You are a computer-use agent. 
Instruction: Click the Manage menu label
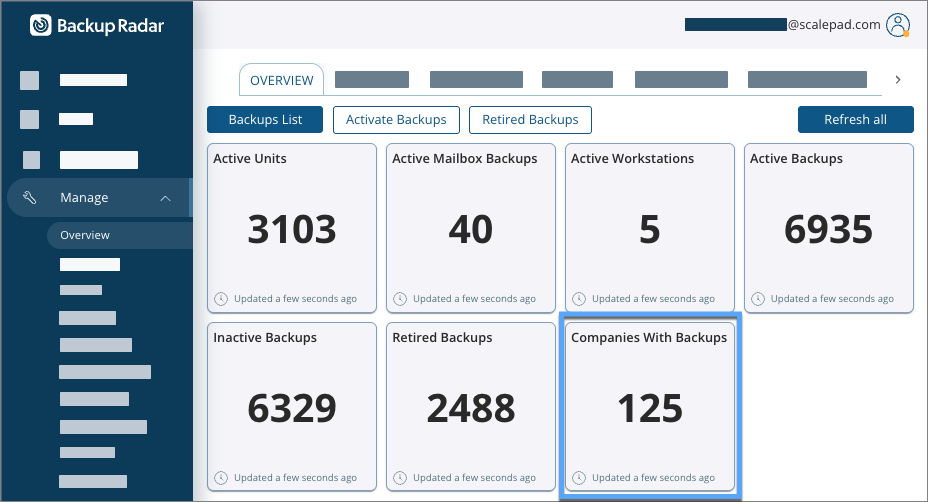pos(84,198)
